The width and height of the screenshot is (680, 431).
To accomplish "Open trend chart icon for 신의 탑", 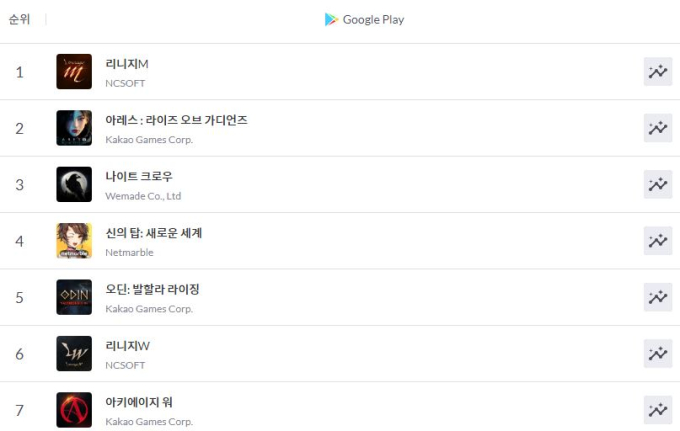I will click(x=657, y=241).
